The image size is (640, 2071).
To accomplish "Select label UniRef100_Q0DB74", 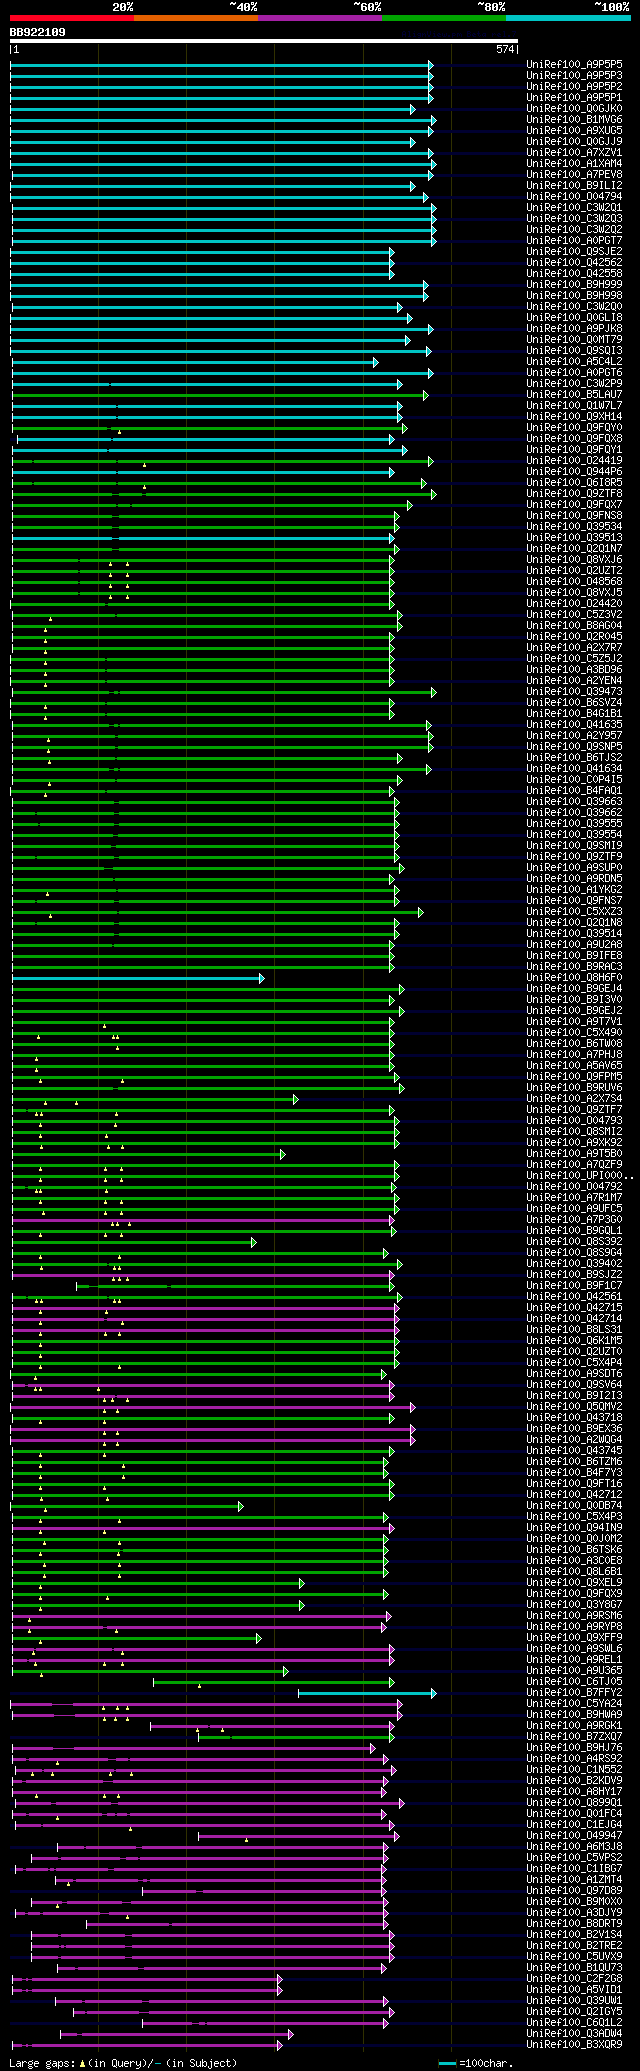I will 574,1505.
